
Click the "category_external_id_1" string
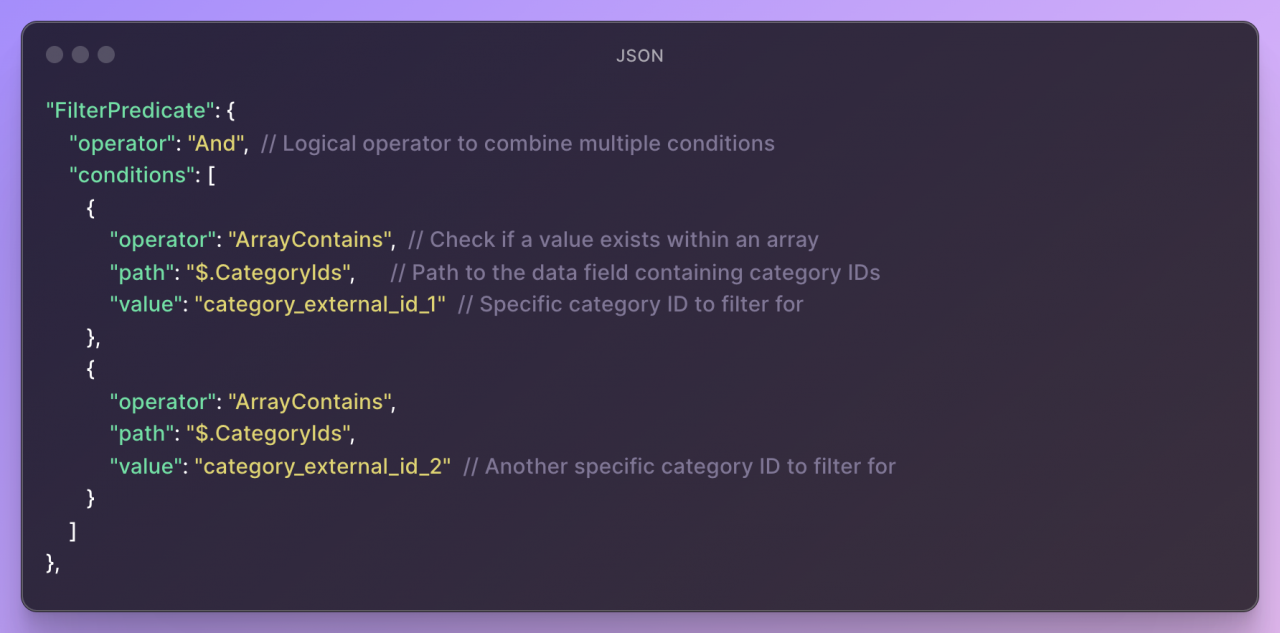320,304
